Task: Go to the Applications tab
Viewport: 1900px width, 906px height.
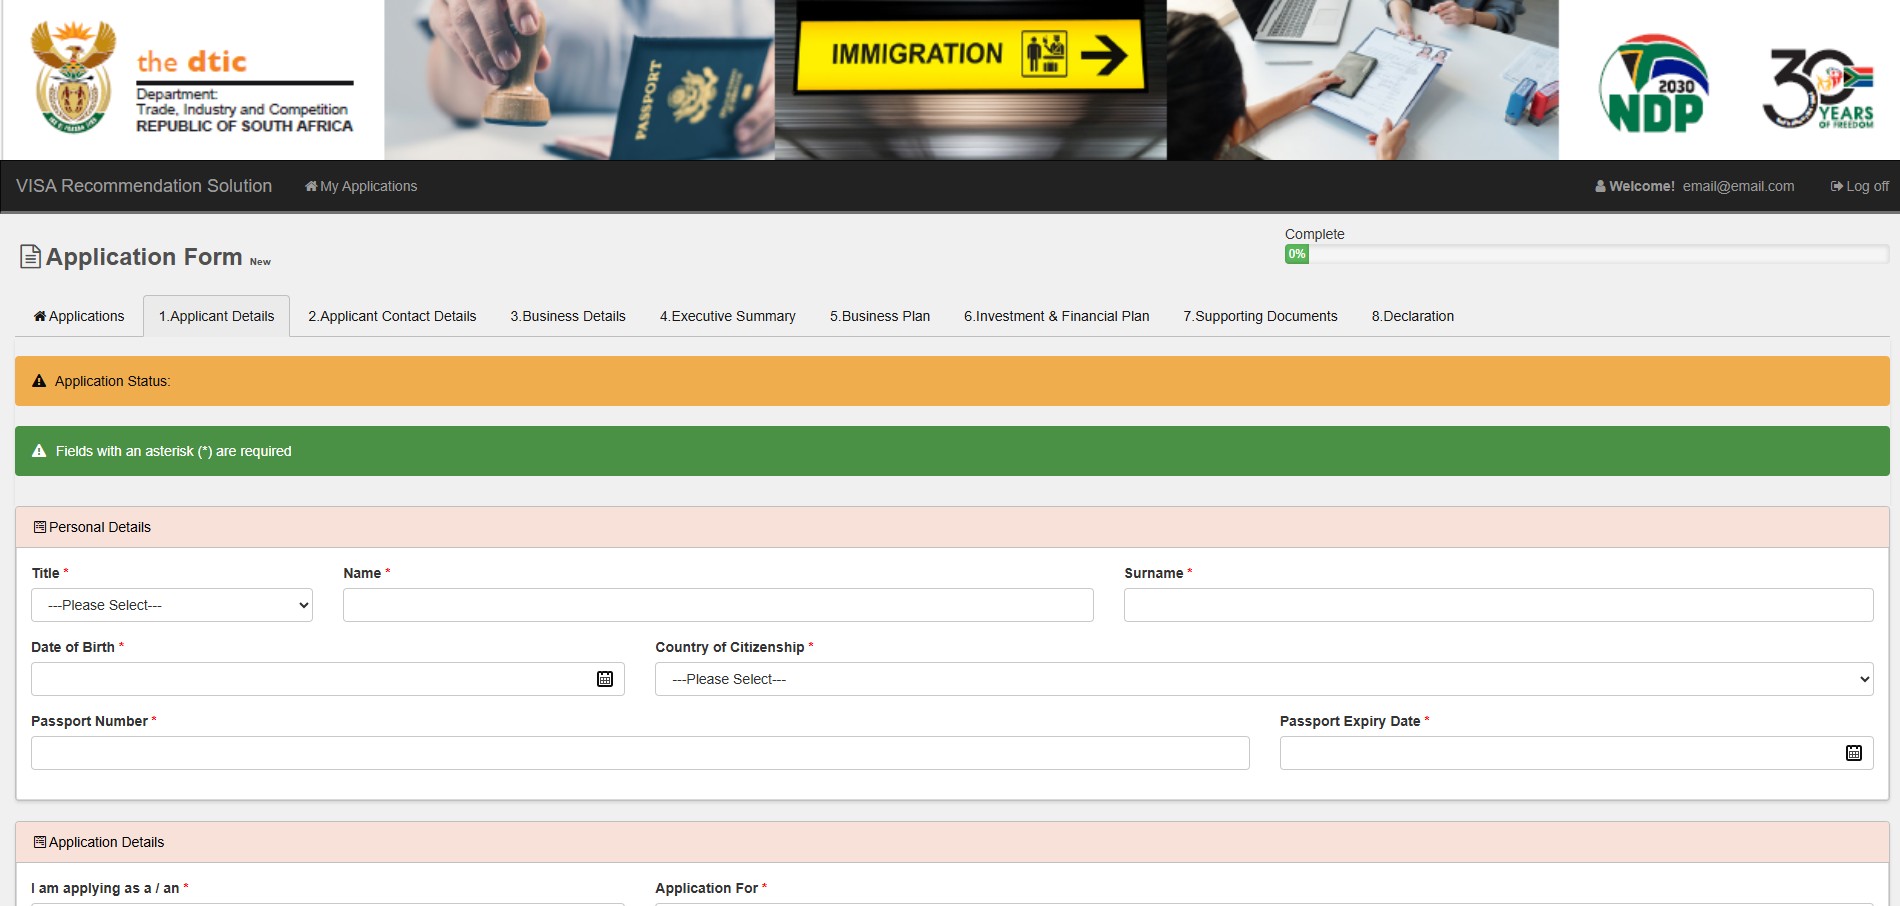Action: coord(79,316)
